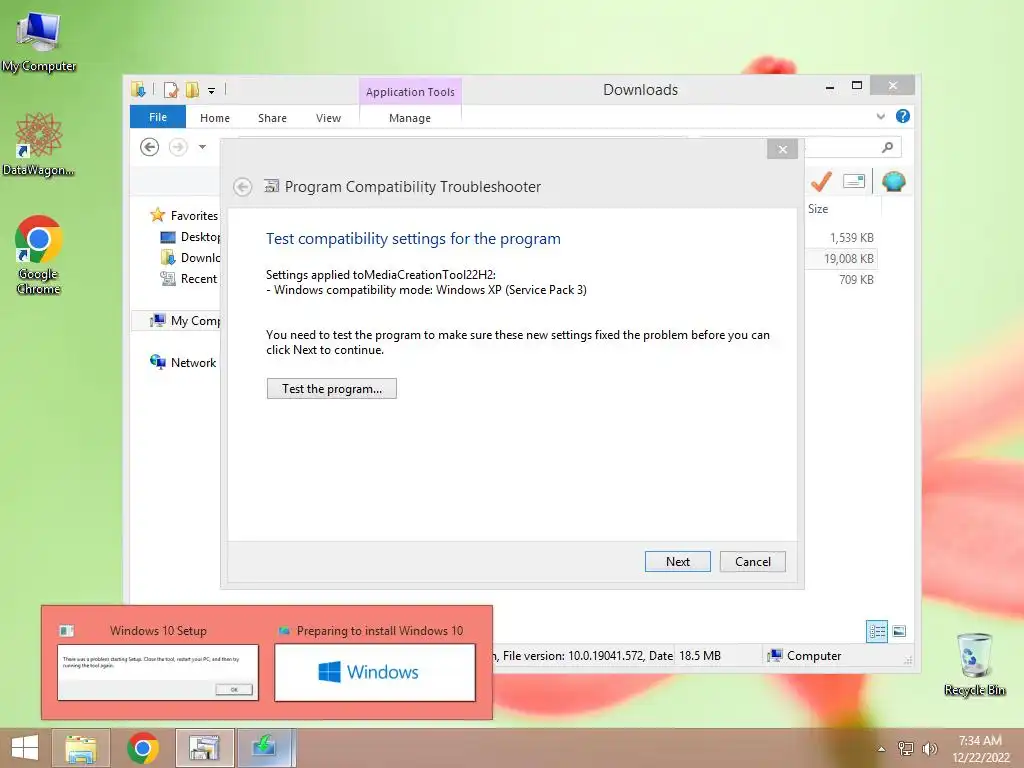Select Desktop in the navigation pane

(190, 236)
